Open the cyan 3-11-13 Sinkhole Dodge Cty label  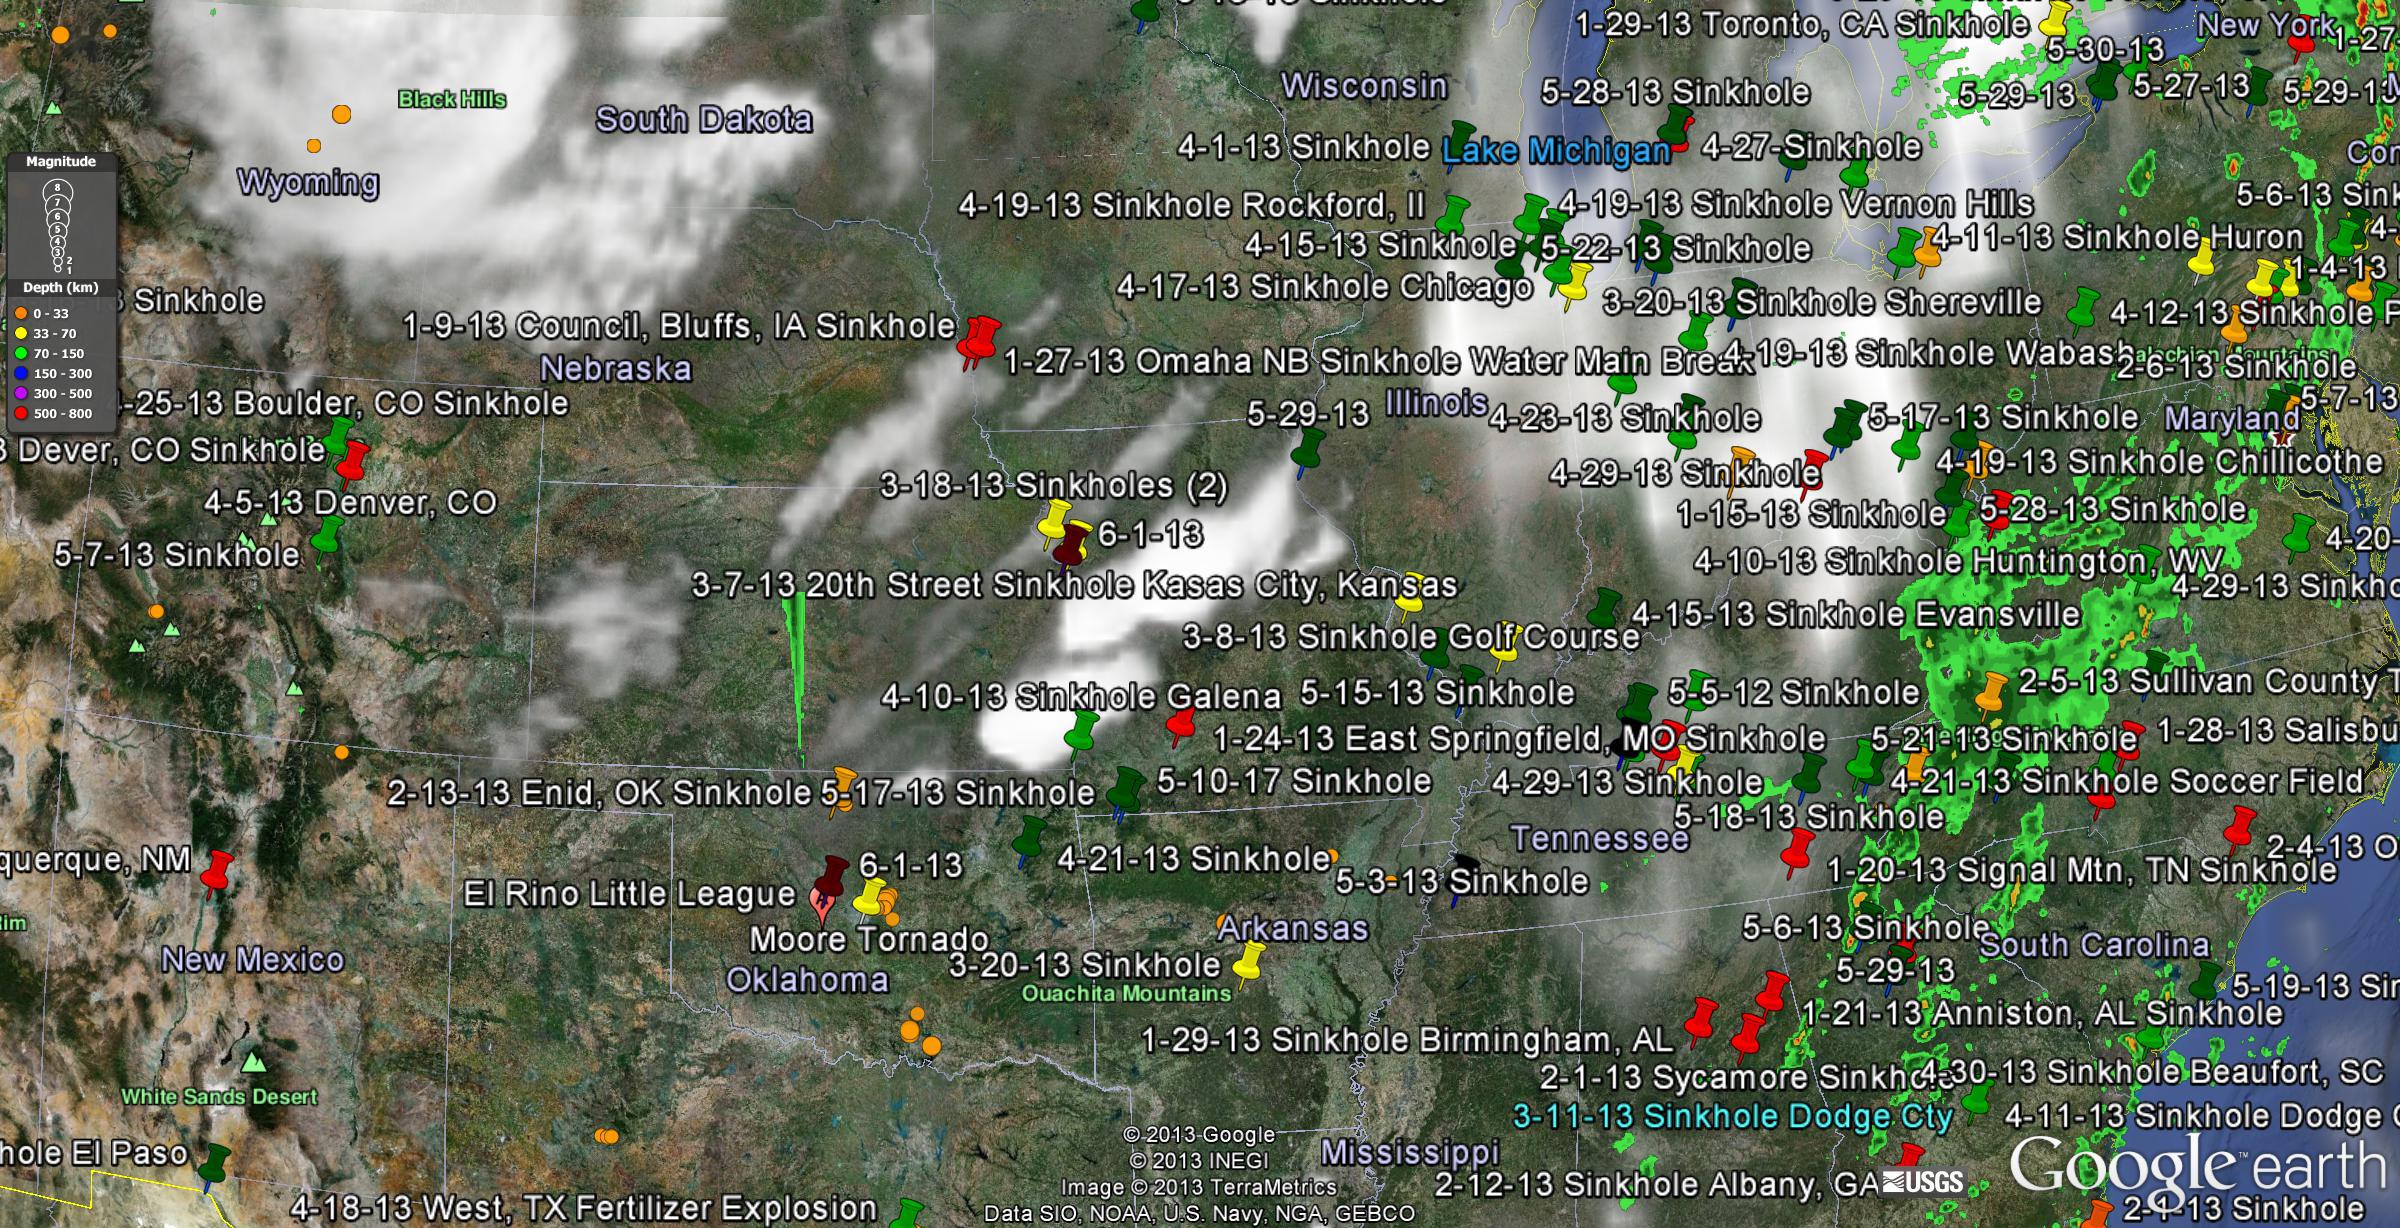coord(1732,1116)
